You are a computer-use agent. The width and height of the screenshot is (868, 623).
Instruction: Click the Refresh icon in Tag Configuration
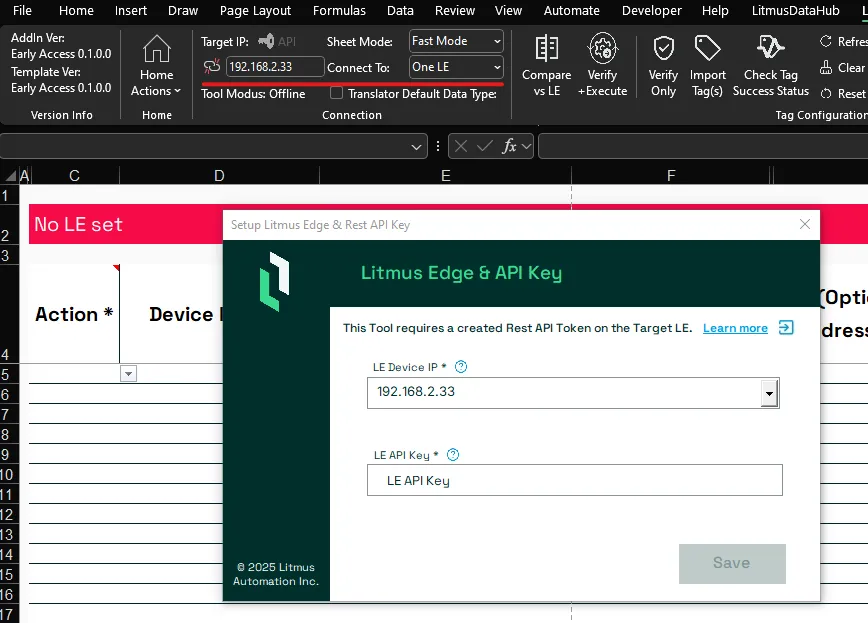pos(826,41)
